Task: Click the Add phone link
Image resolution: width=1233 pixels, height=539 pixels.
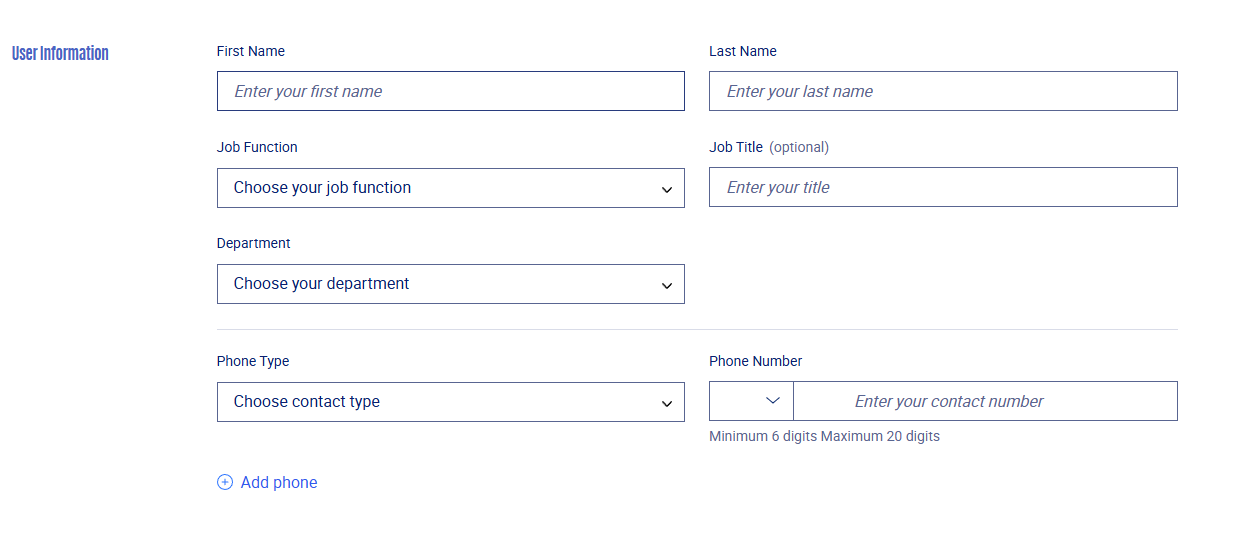Action: pyautogui.click(x=267, y=482)
